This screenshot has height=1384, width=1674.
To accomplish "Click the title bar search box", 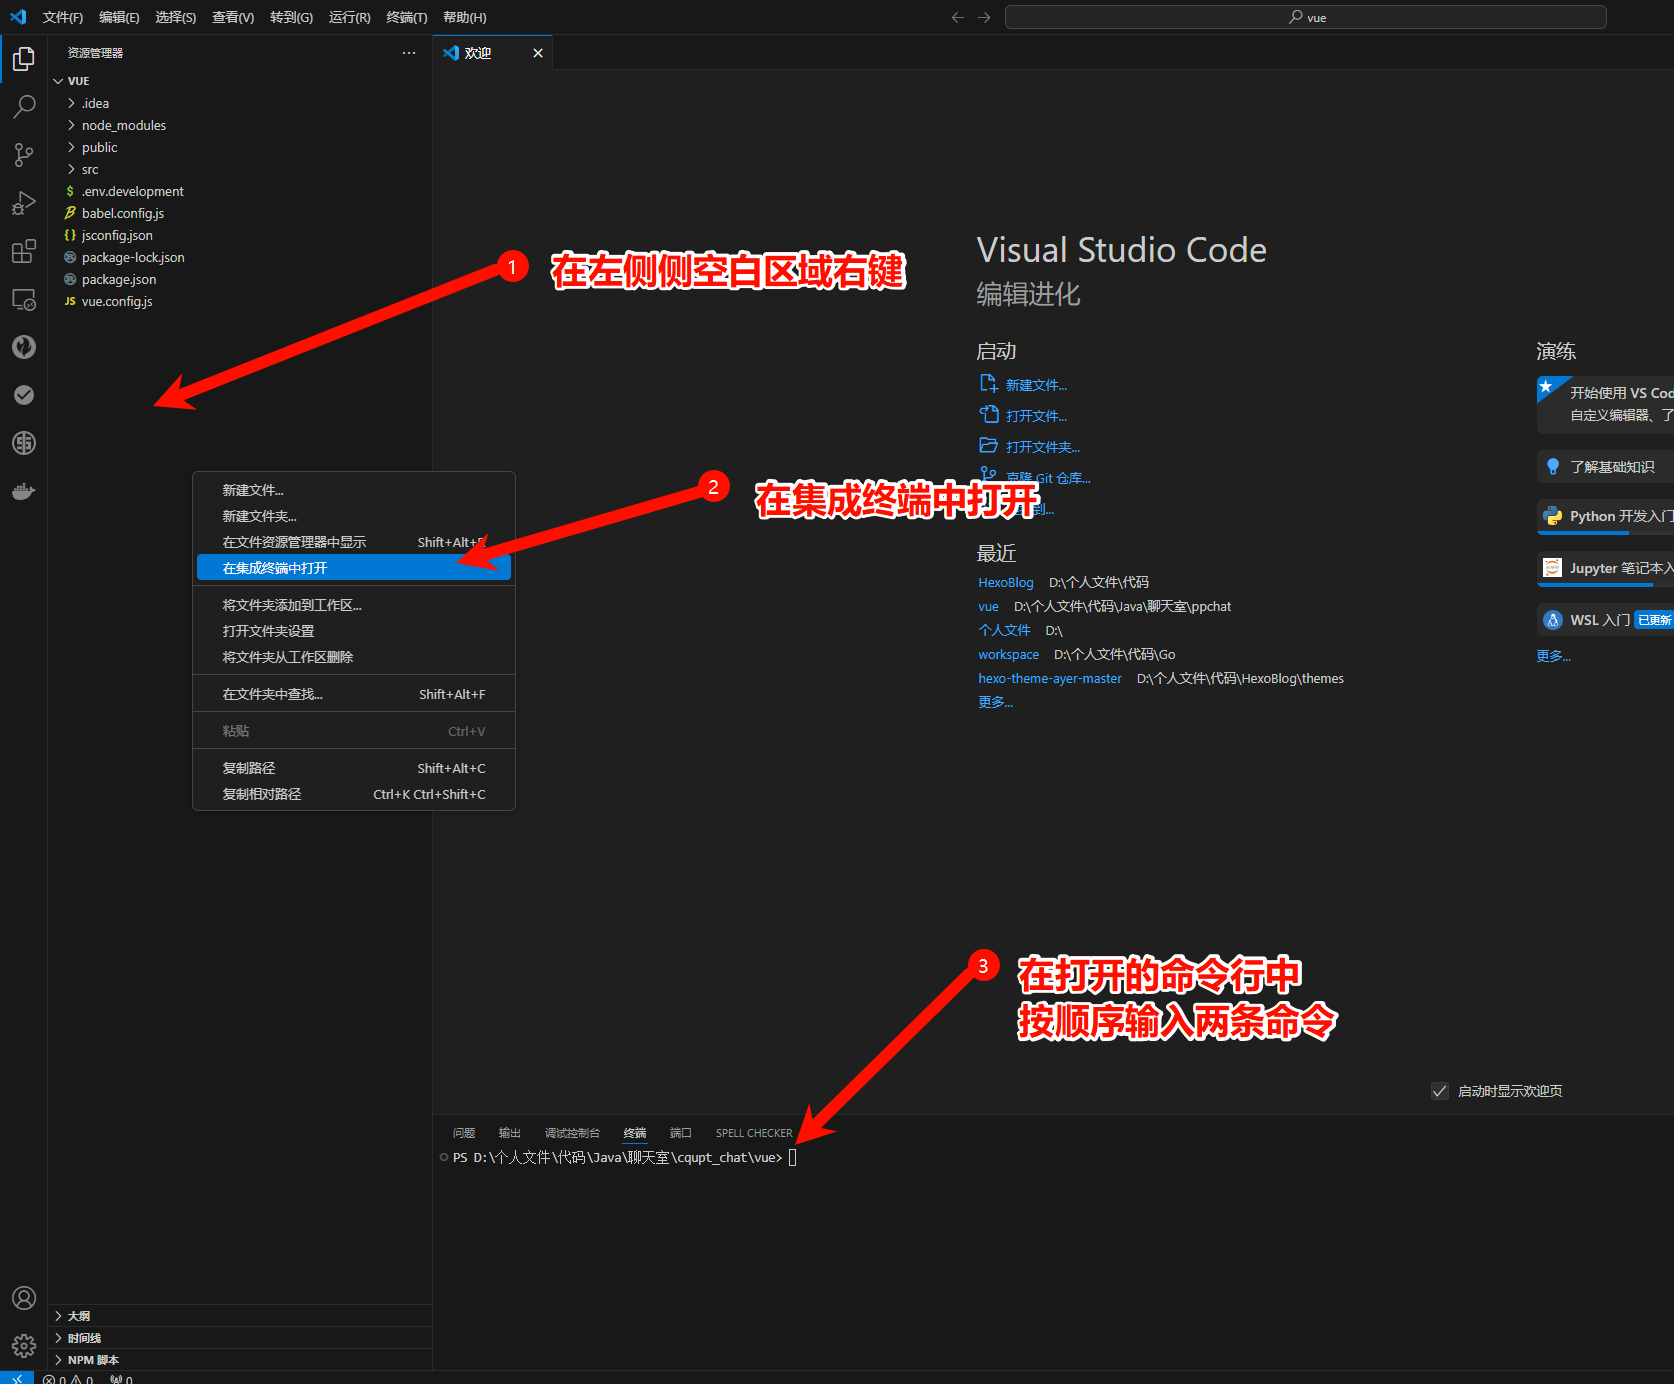I will pyautogui.click(x=1306, y=17).
